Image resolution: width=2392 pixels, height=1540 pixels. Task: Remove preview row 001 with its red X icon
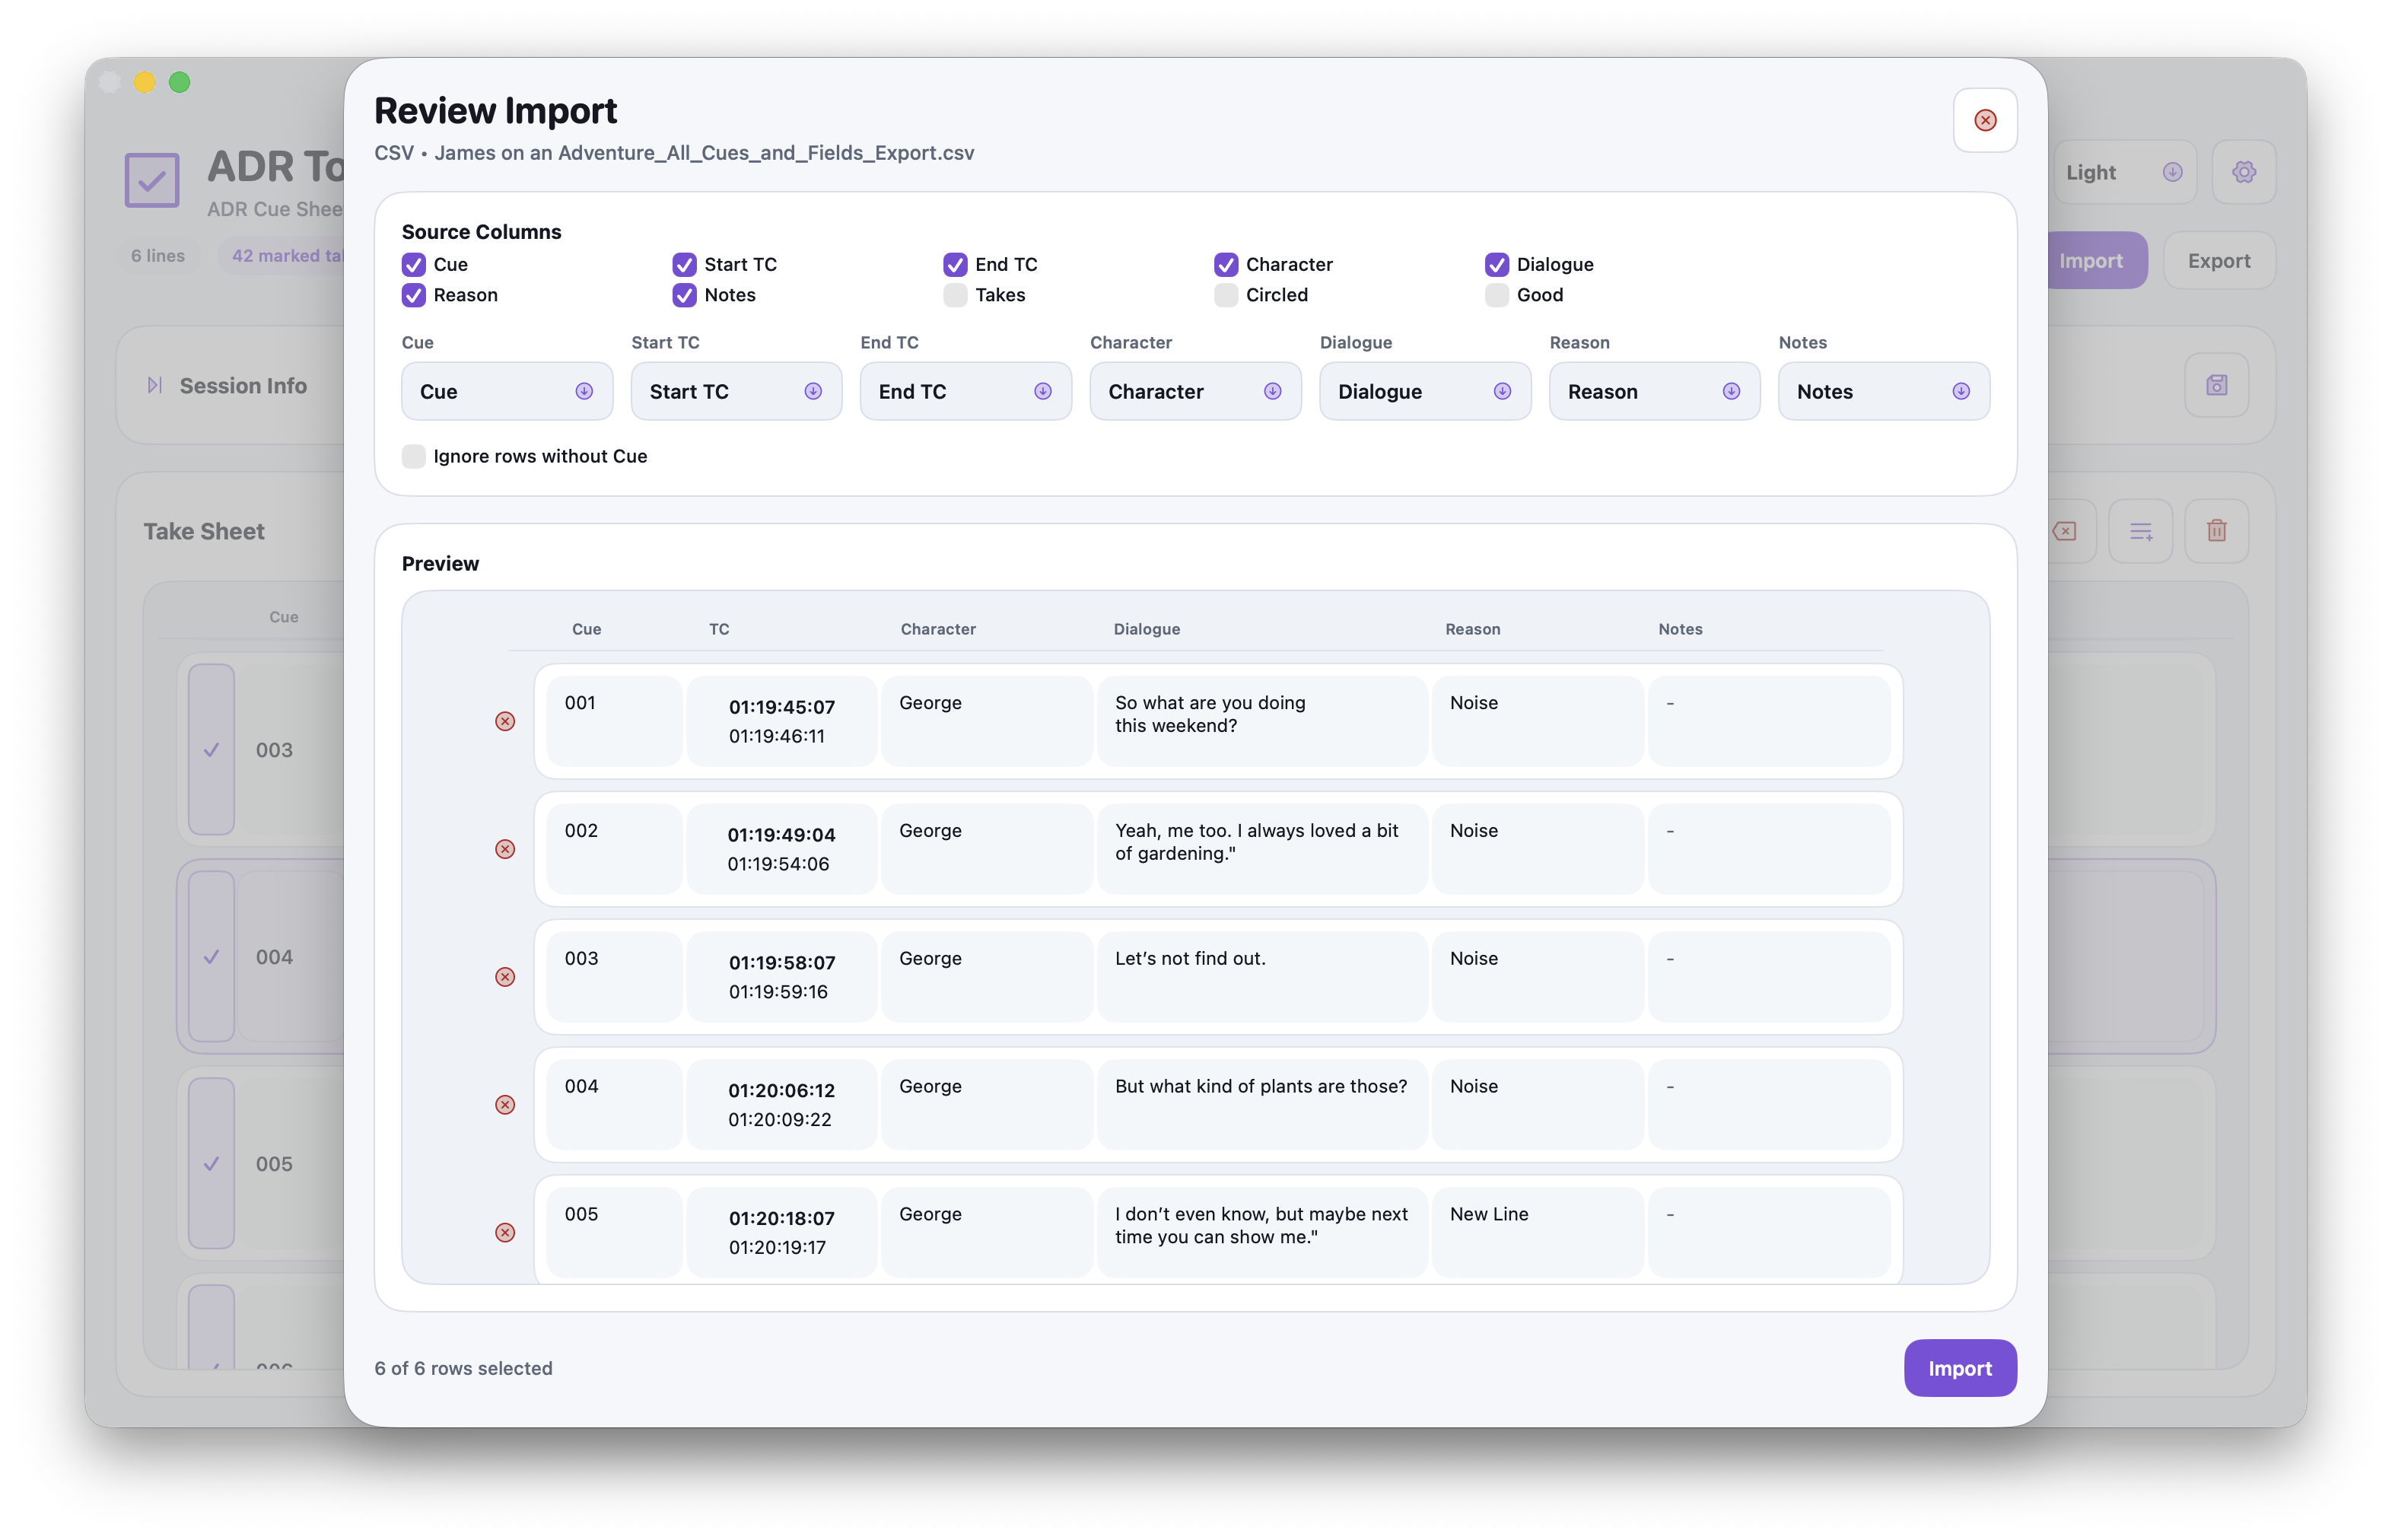tap(505, 721)
